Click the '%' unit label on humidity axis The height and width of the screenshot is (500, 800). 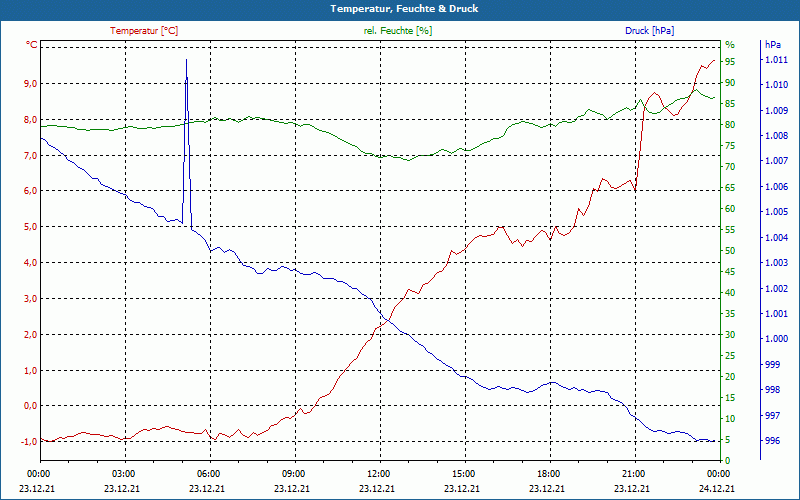pyautogui.click(x=730, y=45)
